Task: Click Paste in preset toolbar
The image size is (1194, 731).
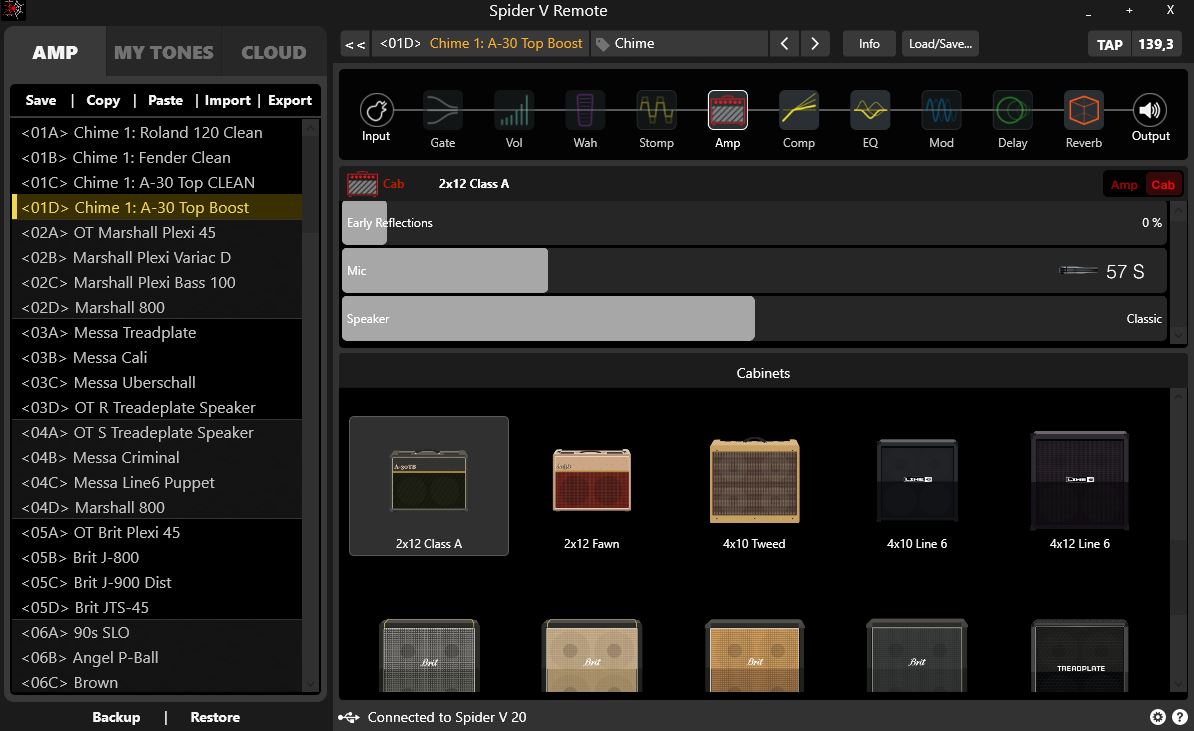Action: click(165, 101)
